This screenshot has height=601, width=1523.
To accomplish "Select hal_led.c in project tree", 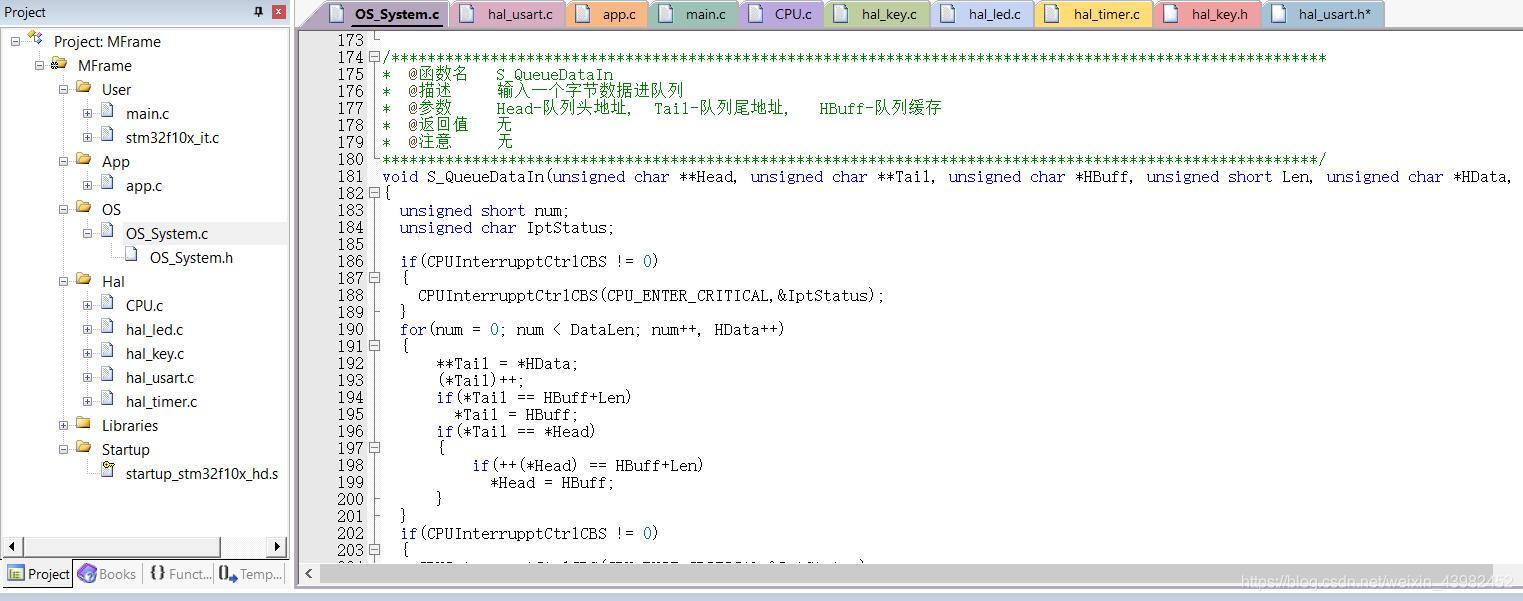I will pyautogui.click(x=154, y=330).
